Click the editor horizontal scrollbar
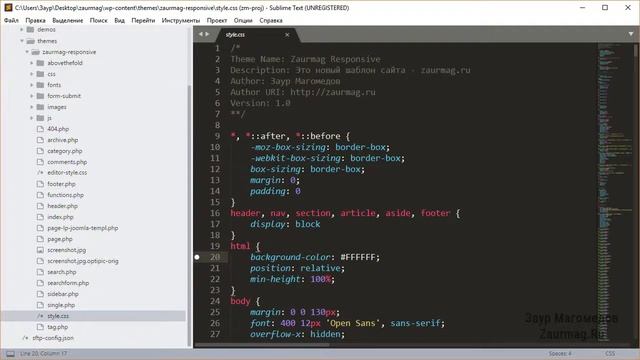Image resolution: width=640 pixels, height=360 pixels. click(x=262, y=344)
